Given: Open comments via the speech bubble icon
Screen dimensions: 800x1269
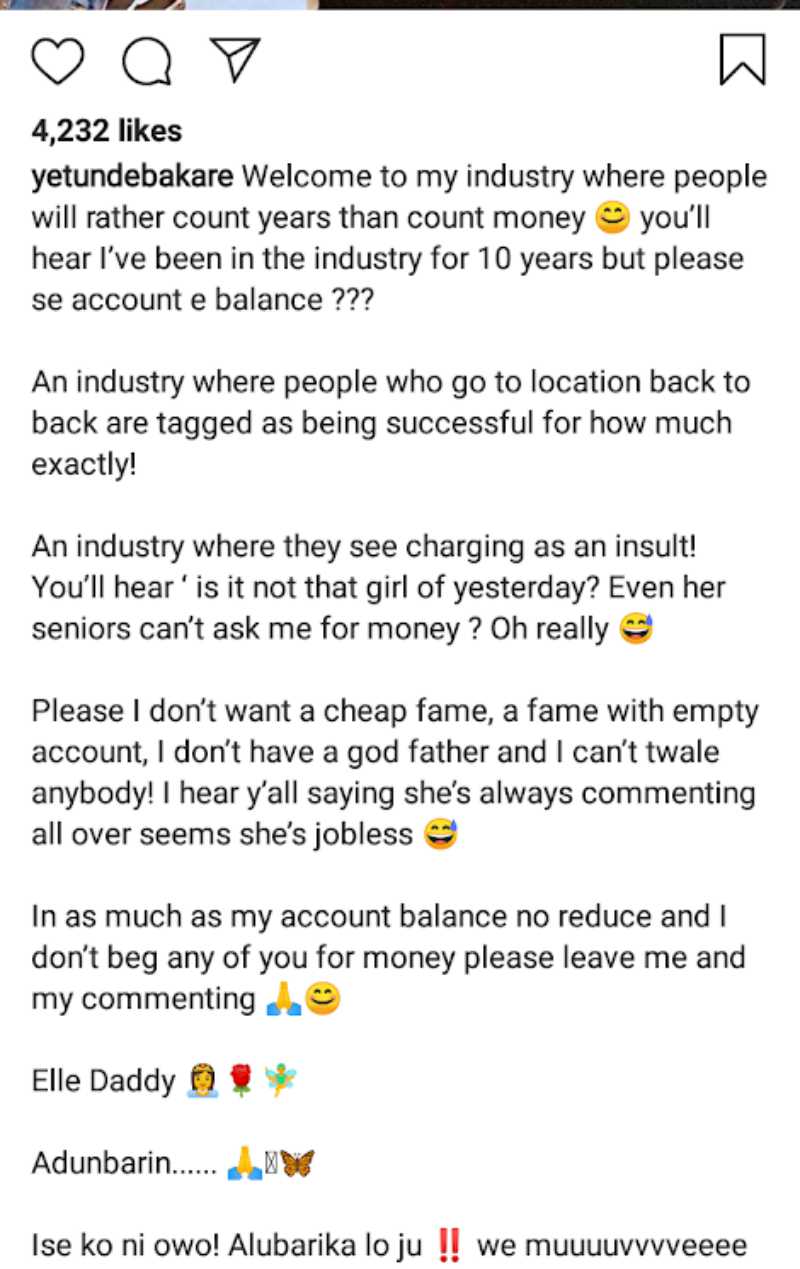Looking at the screenshot, I should 146,62.
